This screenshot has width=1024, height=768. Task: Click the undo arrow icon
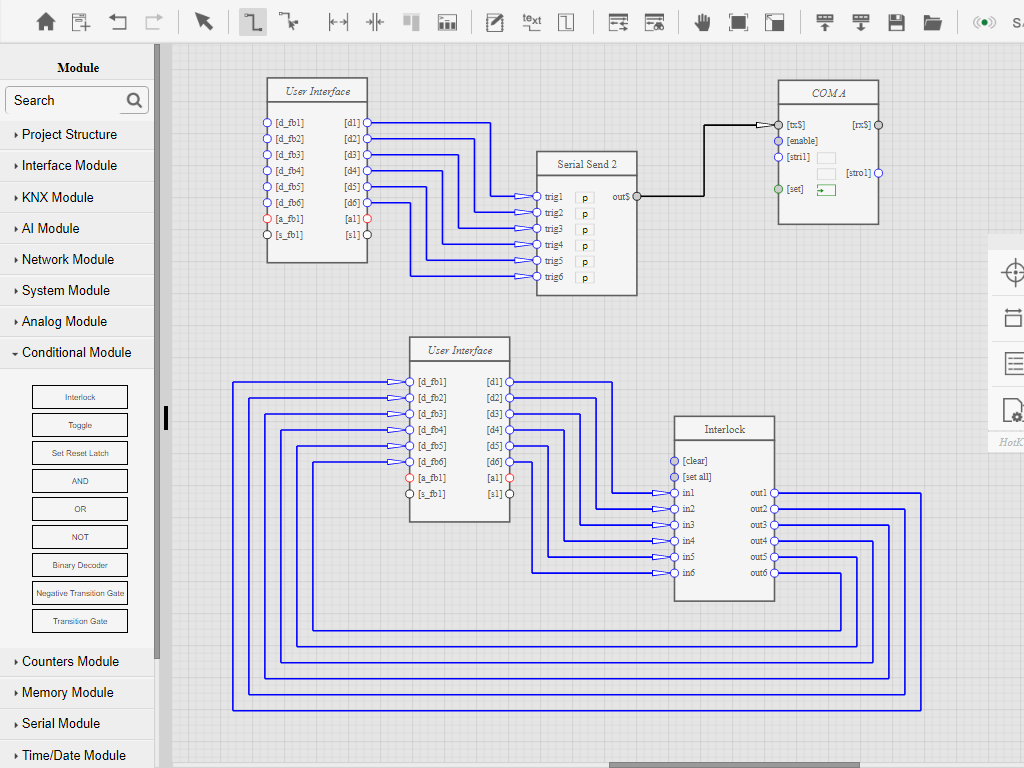[x=118, y=22]
